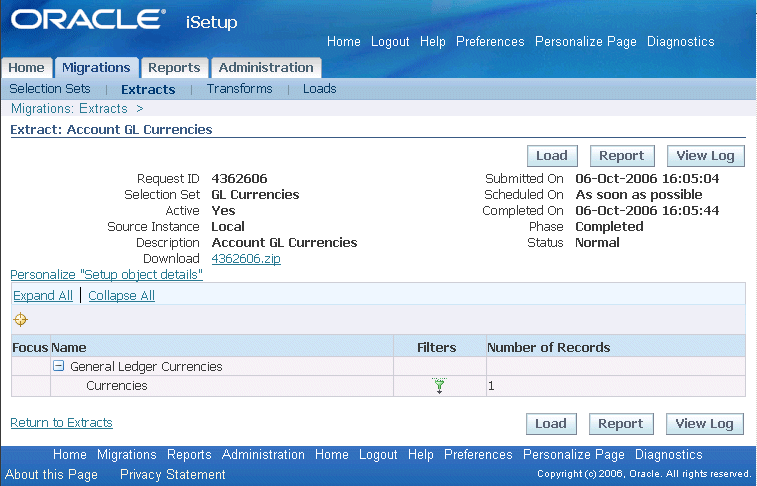Click the Migrations: Extracts breadcrumb

tap(70, 109)
